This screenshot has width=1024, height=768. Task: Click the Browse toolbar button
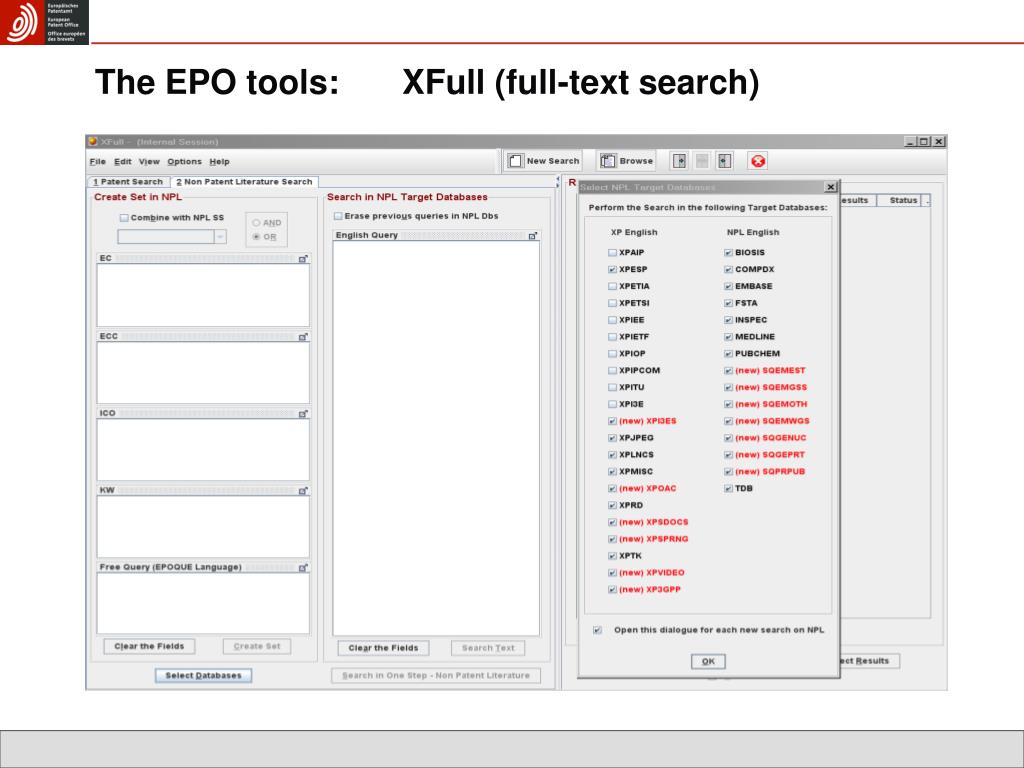click(626, 161)
